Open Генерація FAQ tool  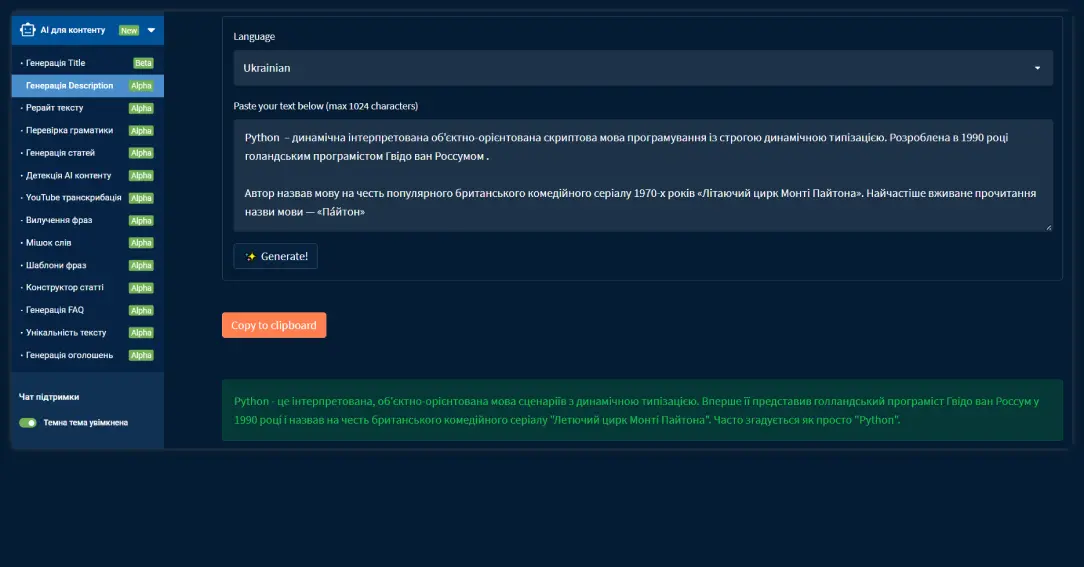tap(88, 310)
